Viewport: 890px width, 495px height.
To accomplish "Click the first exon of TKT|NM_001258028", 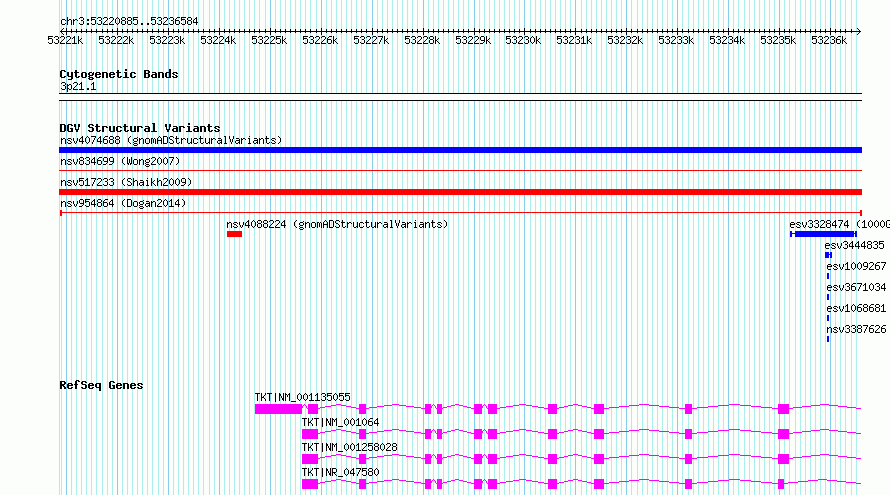I will (x=310, y=459).
